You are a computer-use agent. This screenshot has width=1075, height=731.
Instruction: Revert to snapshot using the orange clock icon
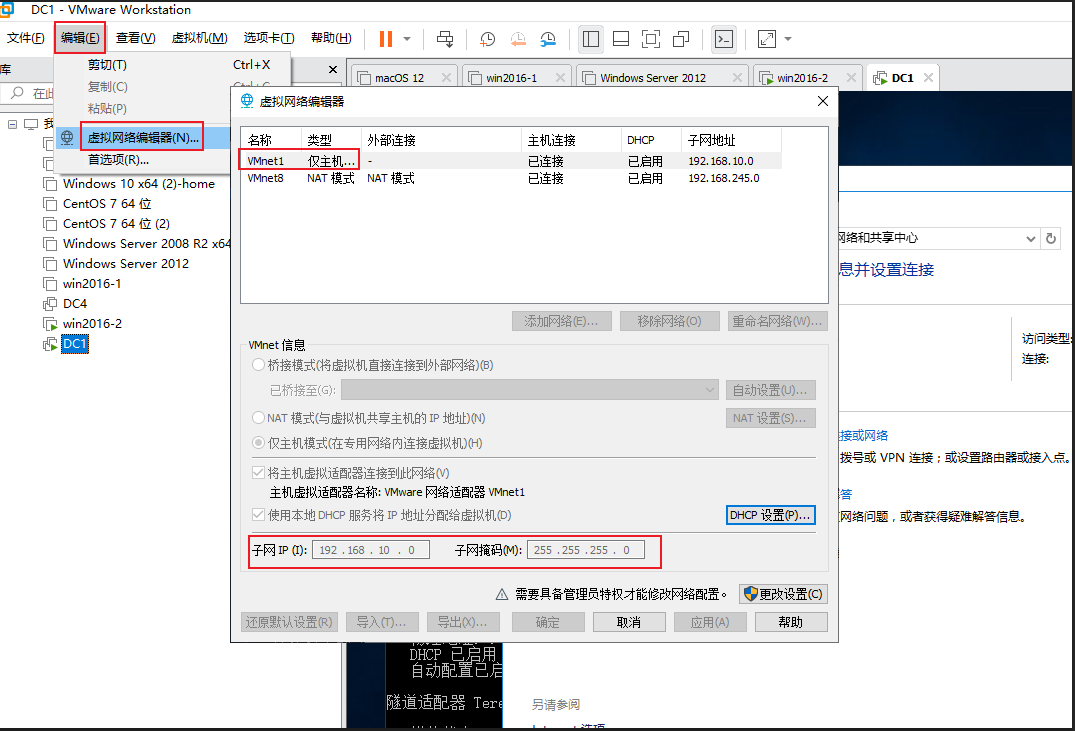click(x=518, y=39)
